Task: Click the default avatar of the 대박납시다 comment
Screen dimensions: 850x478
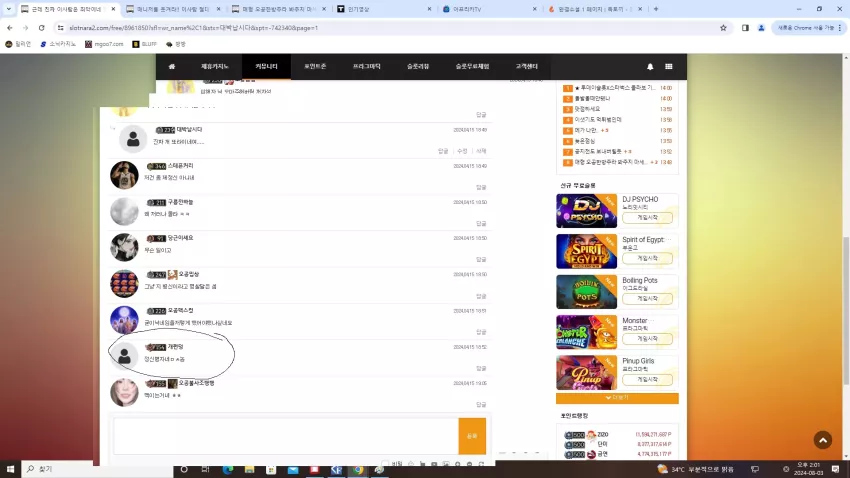Action: [133, 139]
